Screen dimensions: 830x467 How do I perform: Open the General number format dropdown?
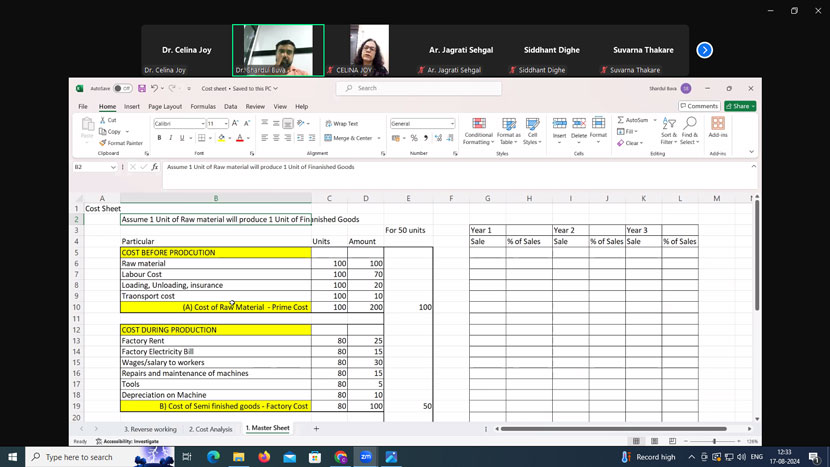coord(452,124)
